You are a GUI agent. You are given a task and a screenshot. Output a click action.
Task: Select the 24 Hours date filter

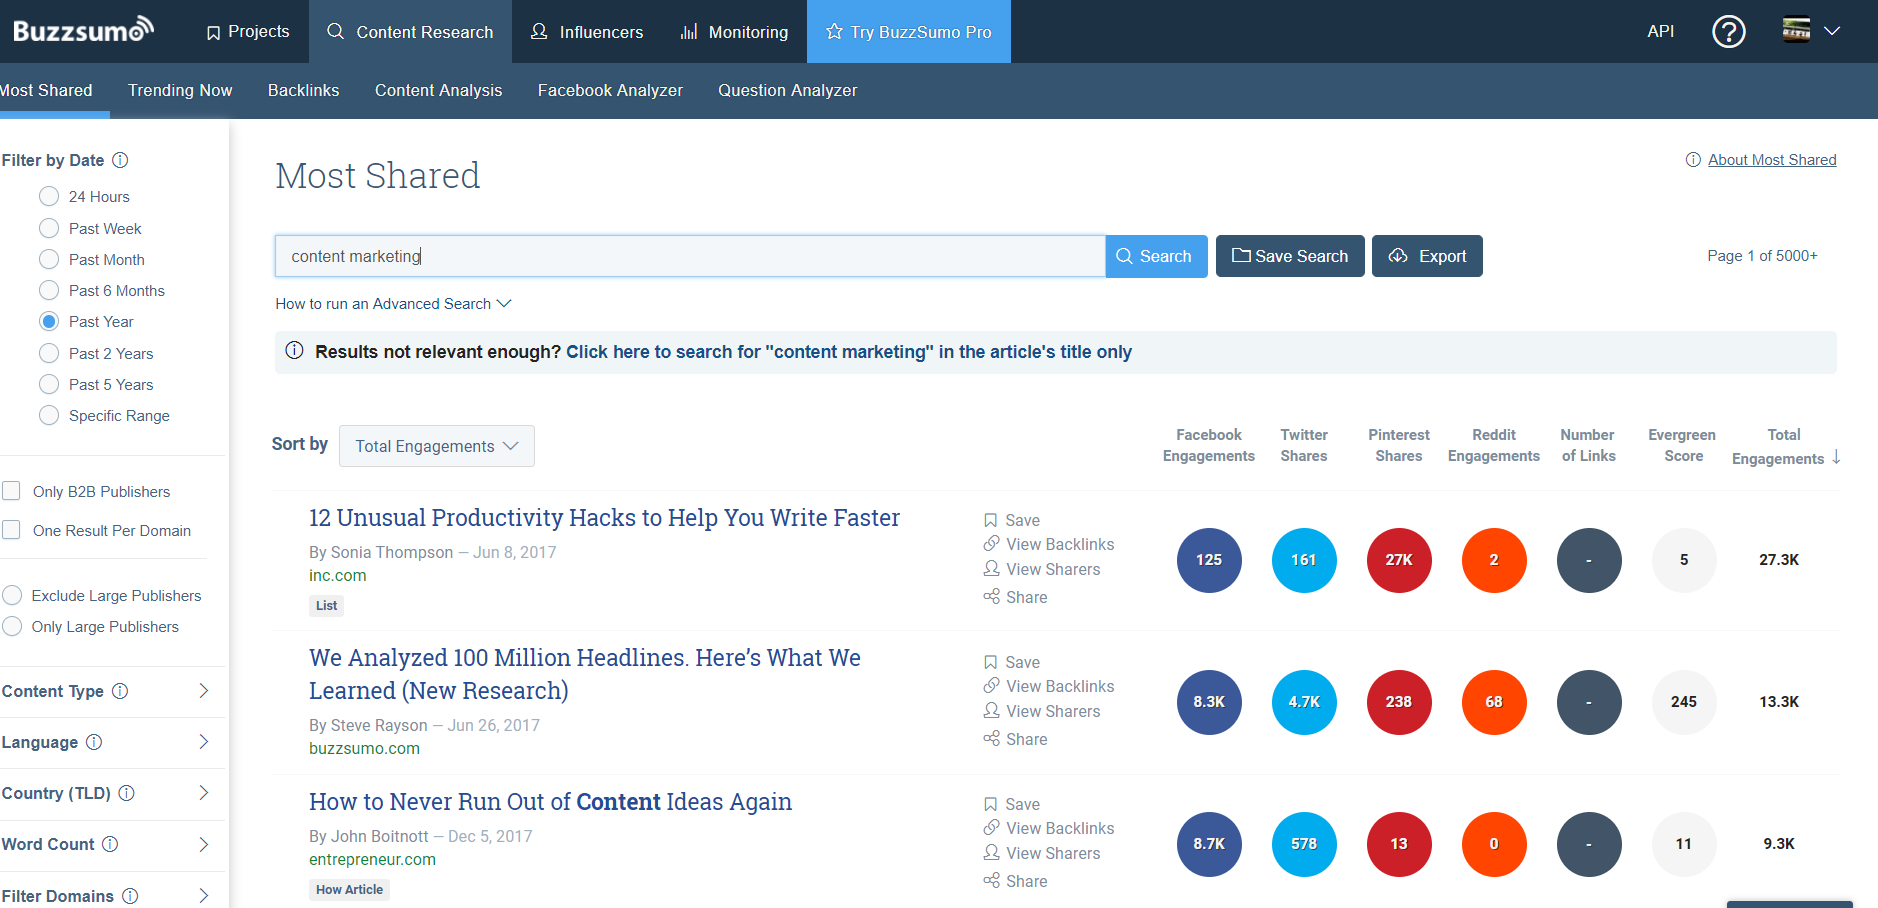pyautogui.click(x=49, y=196)
